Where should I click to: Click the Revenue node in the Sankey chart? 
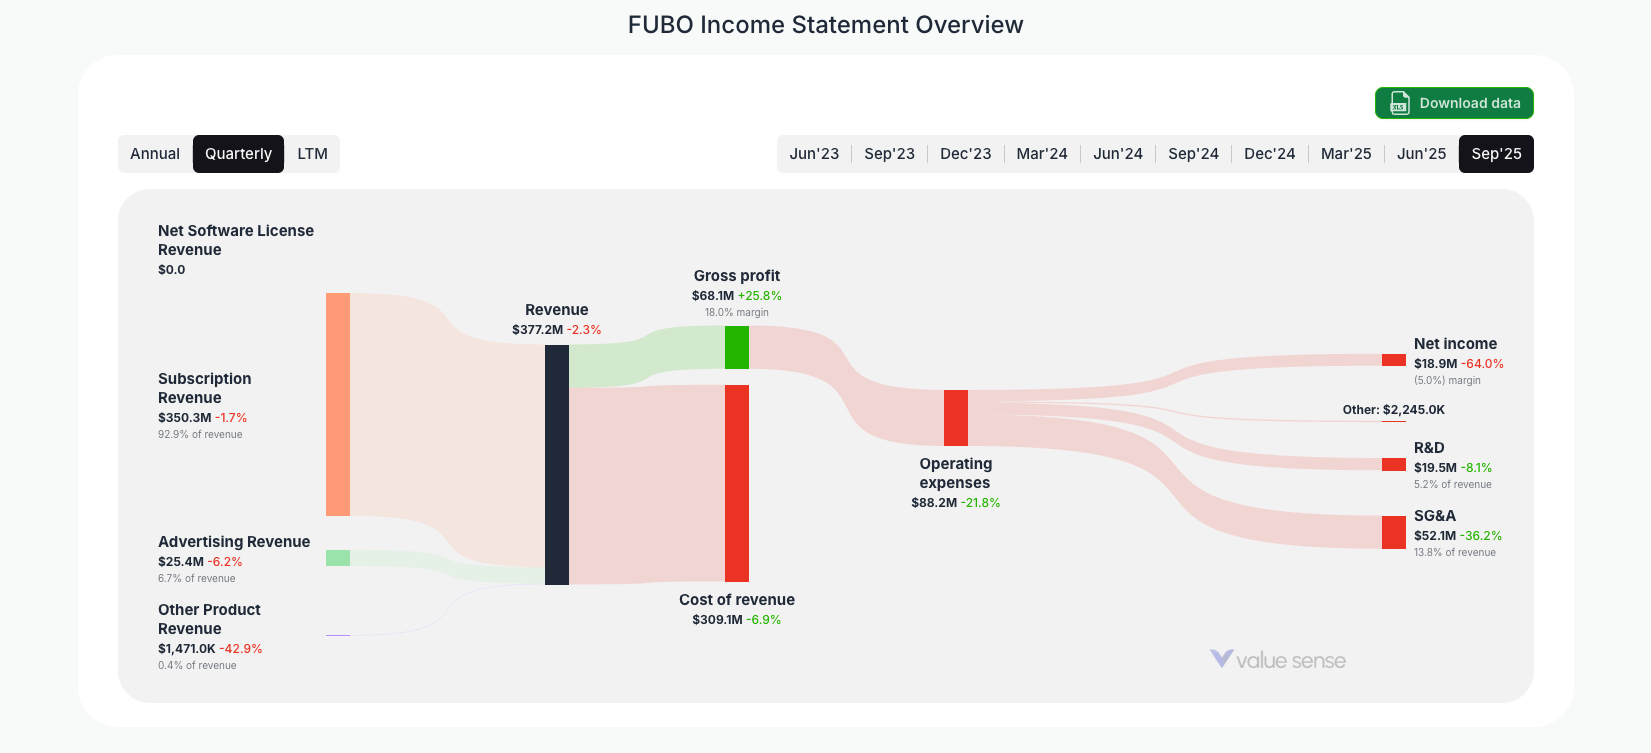556,465
